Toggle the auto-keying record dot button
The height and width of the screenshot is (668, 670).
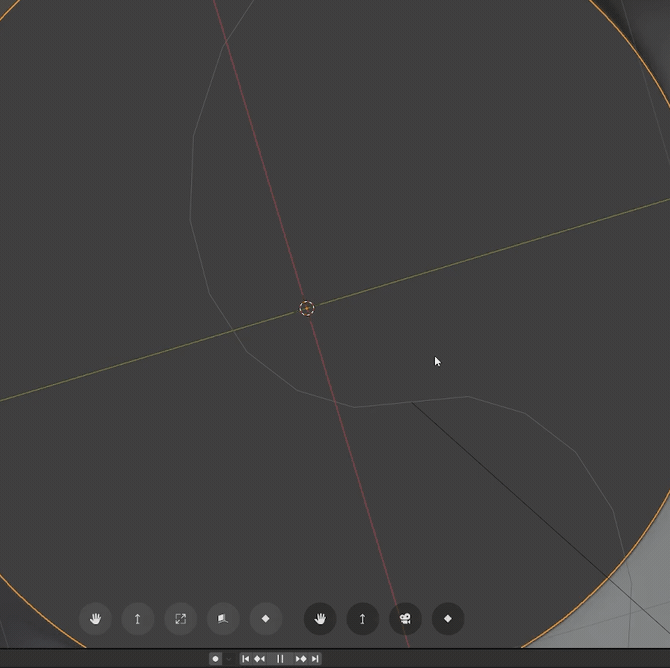click(x=215, y=659)
